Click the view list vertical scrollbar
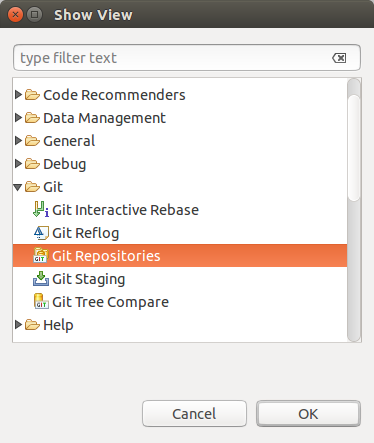 [x=354, y=210]
